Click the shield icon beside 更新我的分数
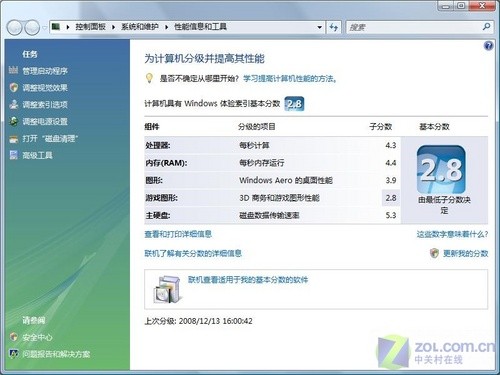 [x=434, y=253]
